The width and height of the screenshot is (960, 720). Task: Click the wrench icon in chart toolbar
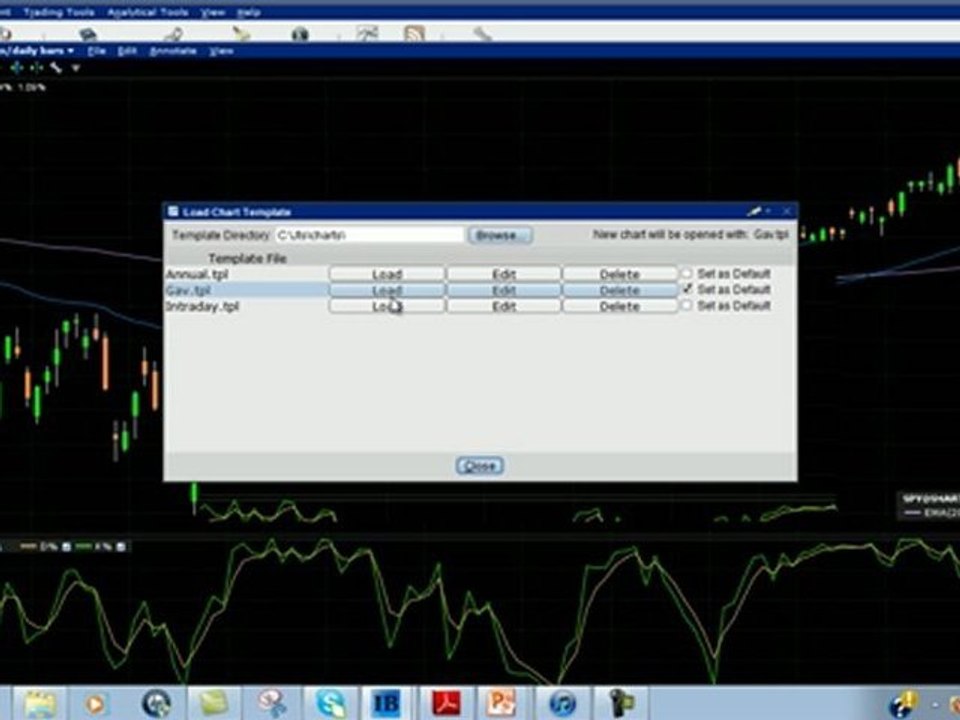pyautogui.click(x=56, y=68)
